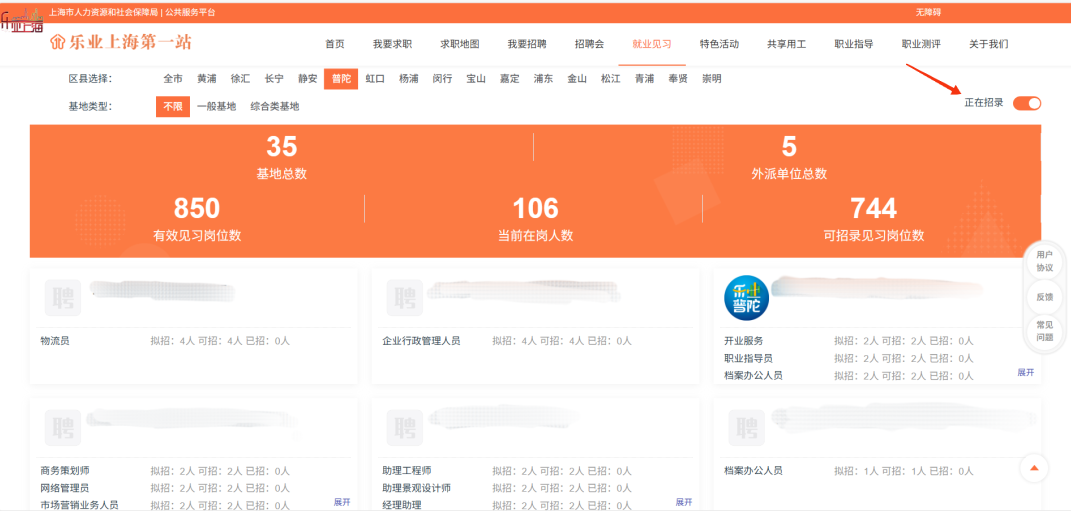Image resolution: width=1071 pixels, height=511 pixels.
Task: Click the 聘 logo in the 助理工程师 card
Action: 404,428
